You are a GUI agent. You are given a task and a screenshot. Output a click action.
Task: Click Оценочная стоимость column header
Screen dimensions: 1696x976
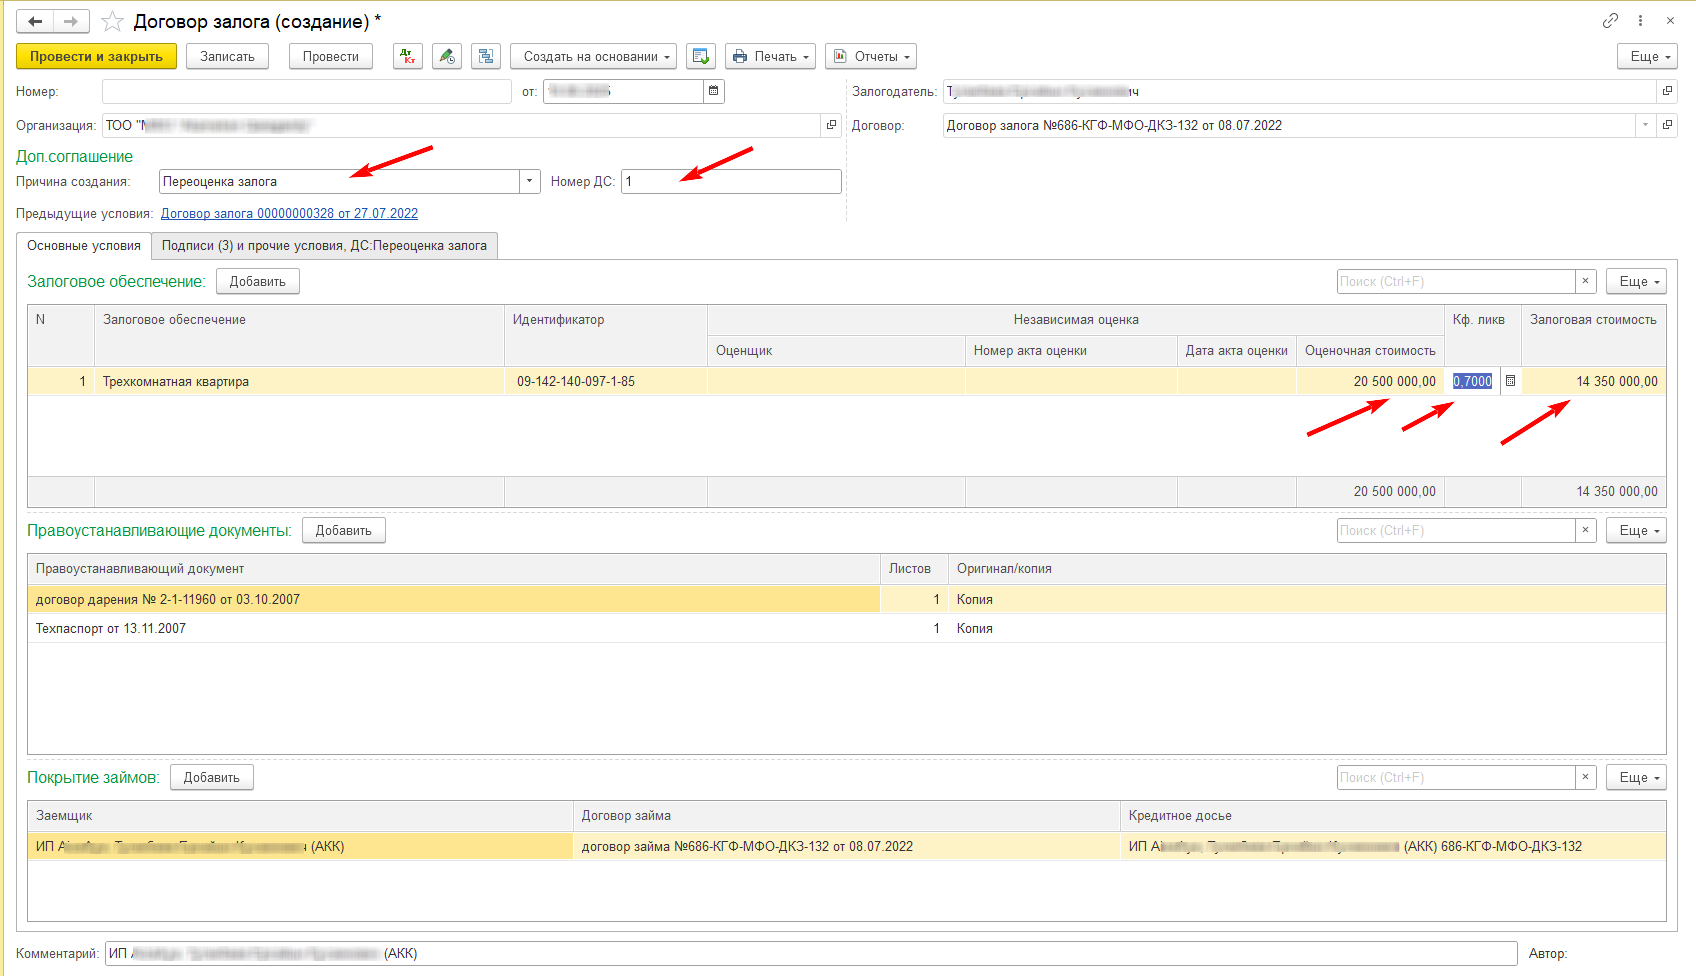[x=1370, y=350]
